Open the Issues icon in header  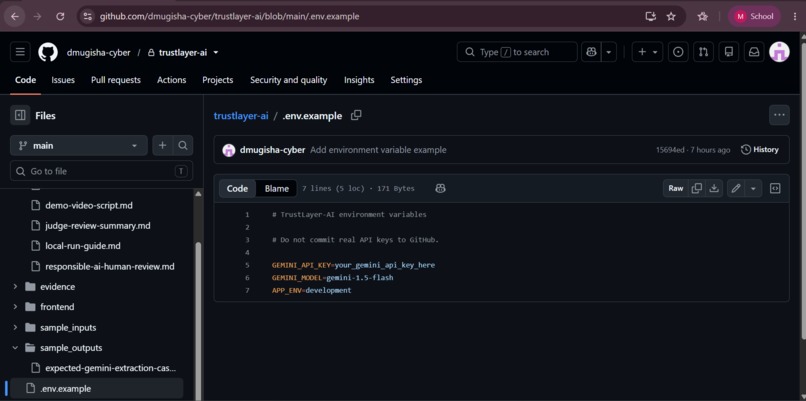click(x=678, y=52)
